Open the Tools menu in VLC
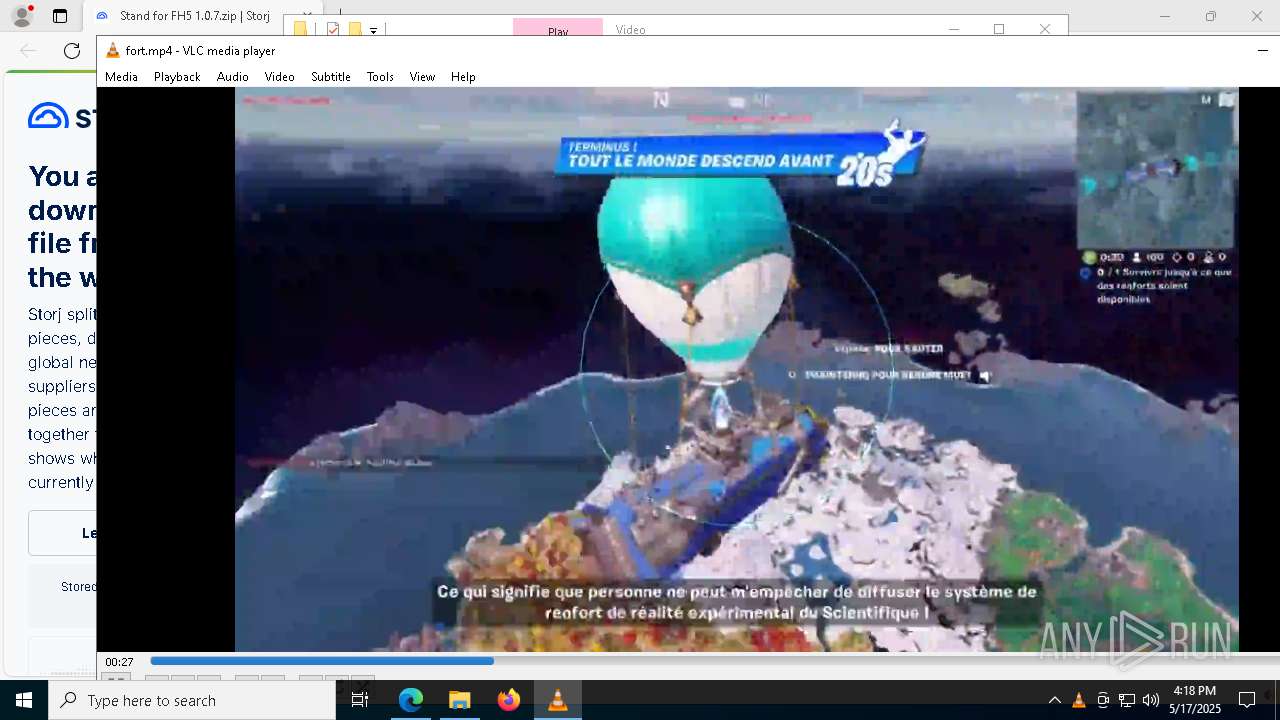The height and width of the screenshot is (720, 1280). tap(380, 77)
